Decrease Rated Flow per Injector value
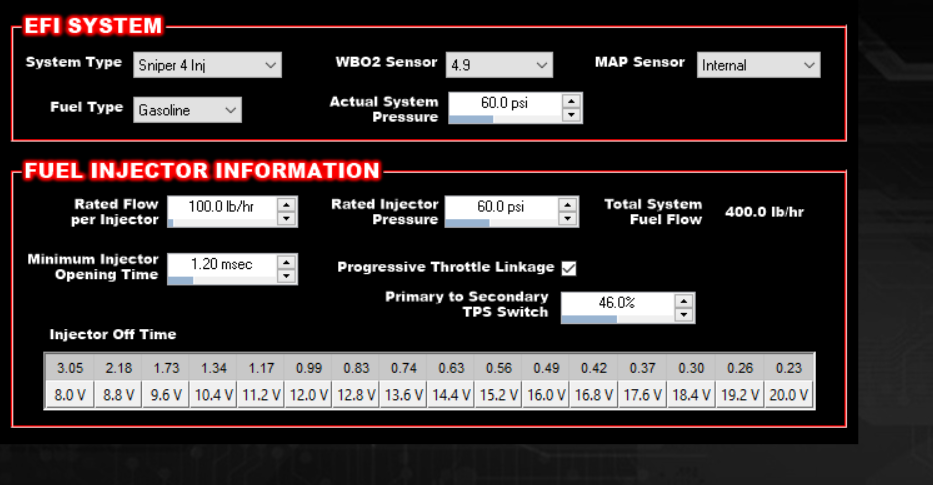This screenshot has width=933, height=485. pyautogui.click(x=287, y=218)
